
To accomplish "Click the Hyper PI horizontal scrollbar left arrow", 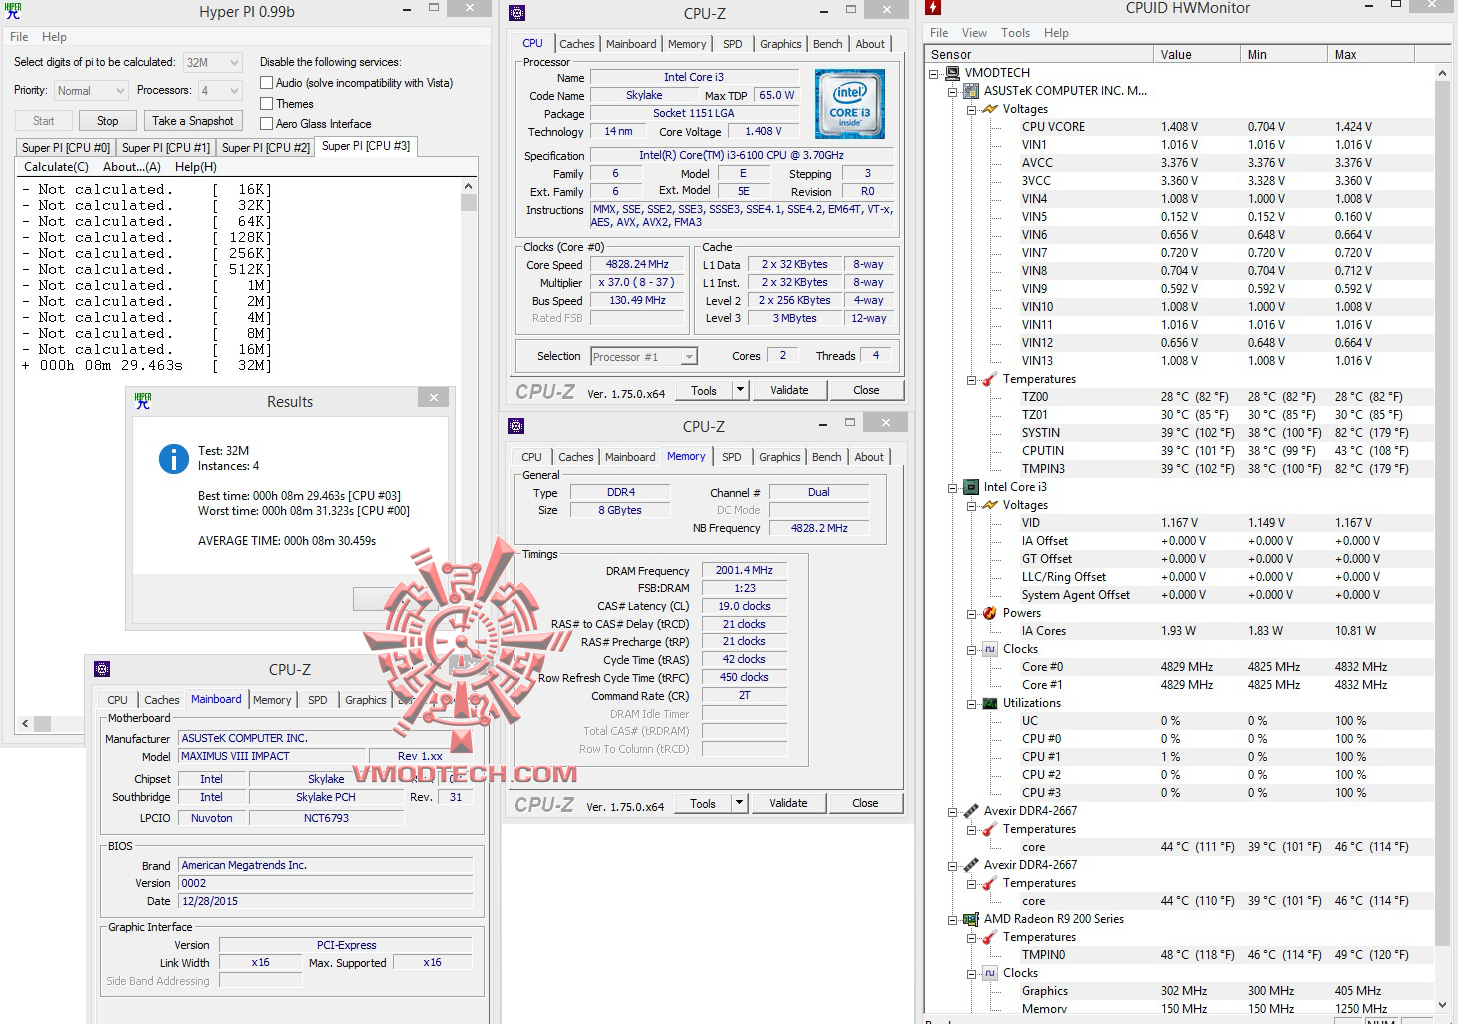I will (x=25, y=723).
